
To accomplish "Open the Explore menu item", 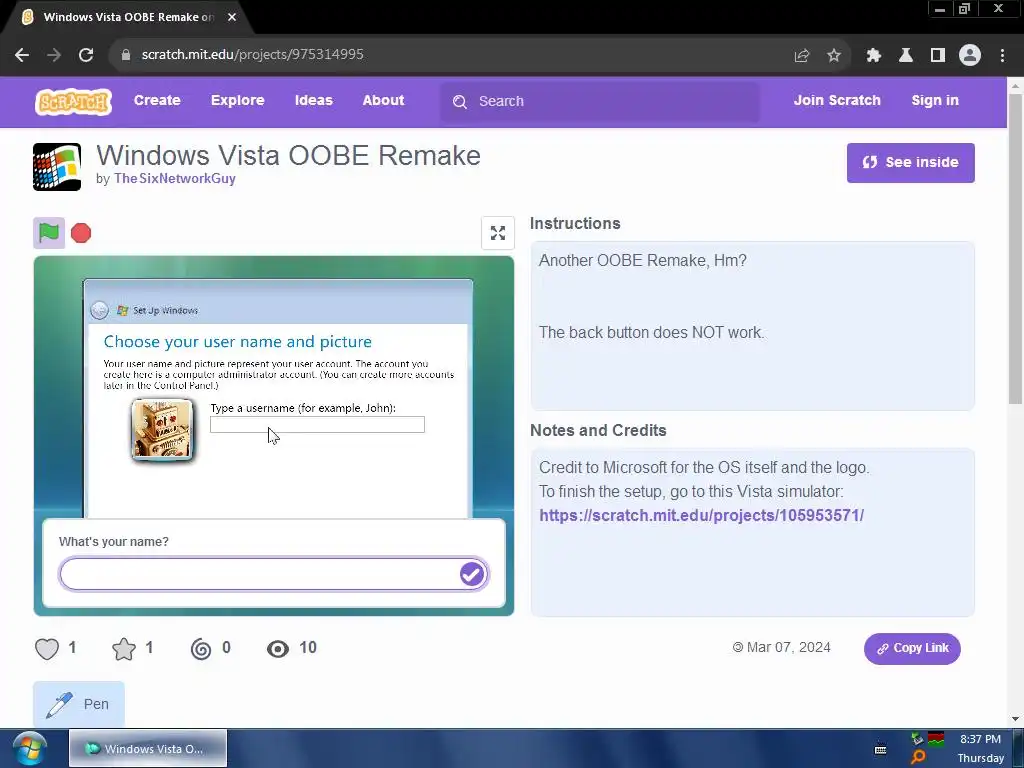I will click(238, 101).
